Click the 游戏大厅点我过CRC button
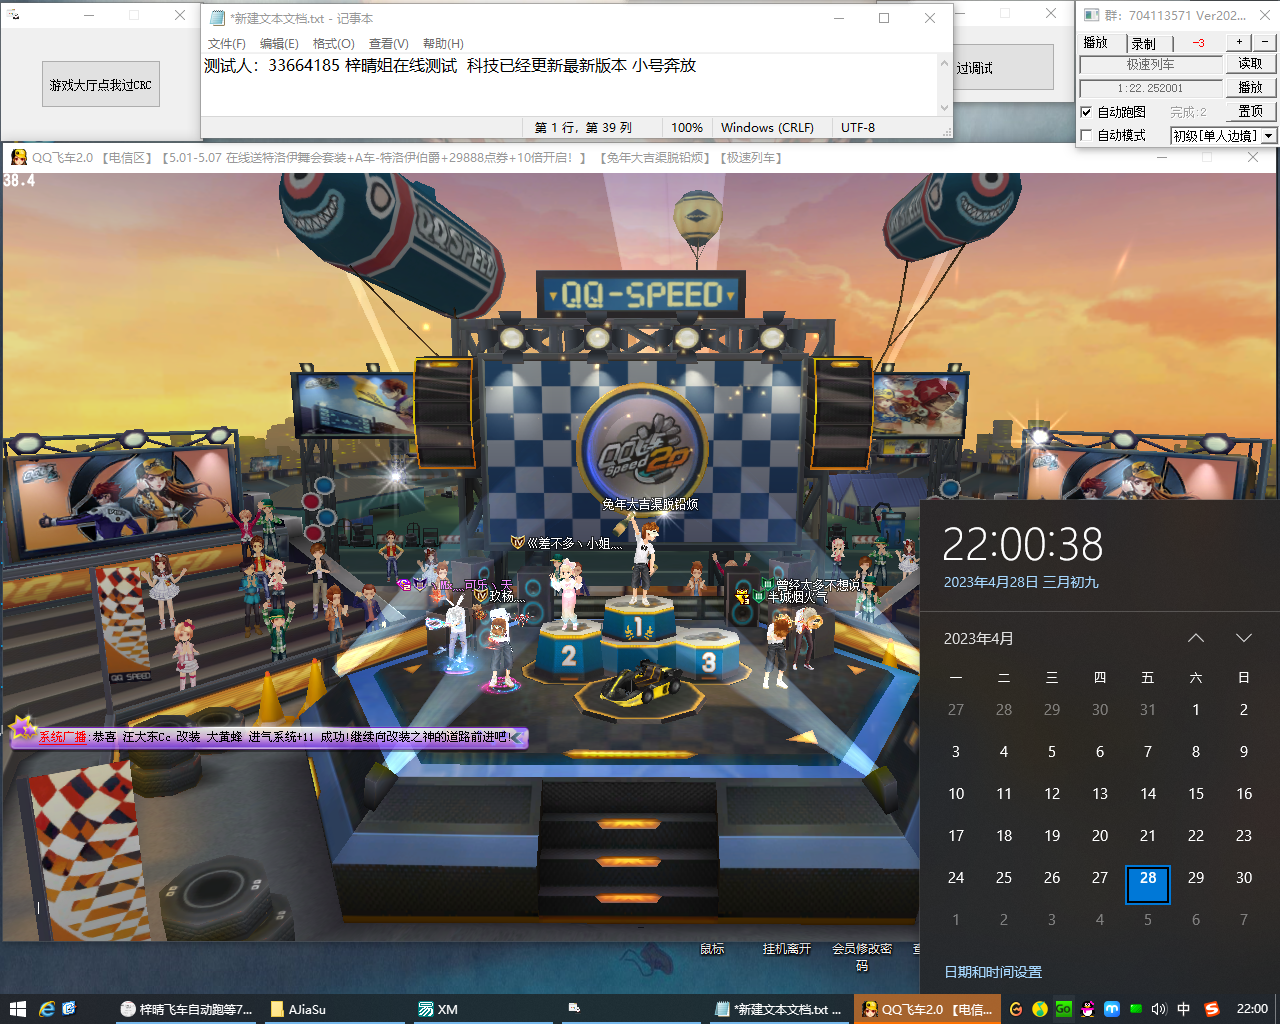This screenshot has width=1280, height=1024. pos(101,85)
